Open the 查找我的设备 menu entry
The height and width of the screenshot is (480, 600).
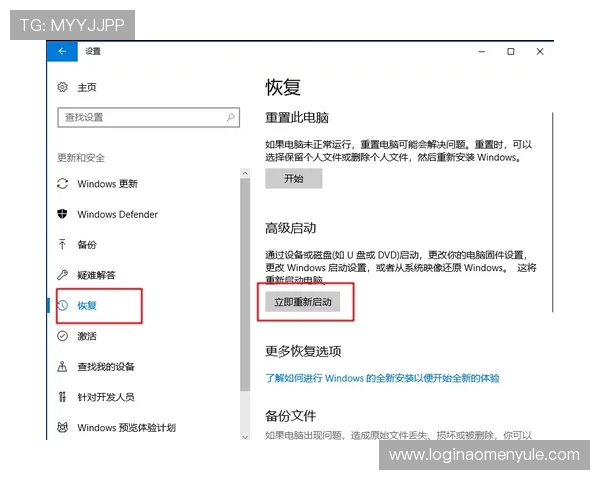[x=106, y=367]
